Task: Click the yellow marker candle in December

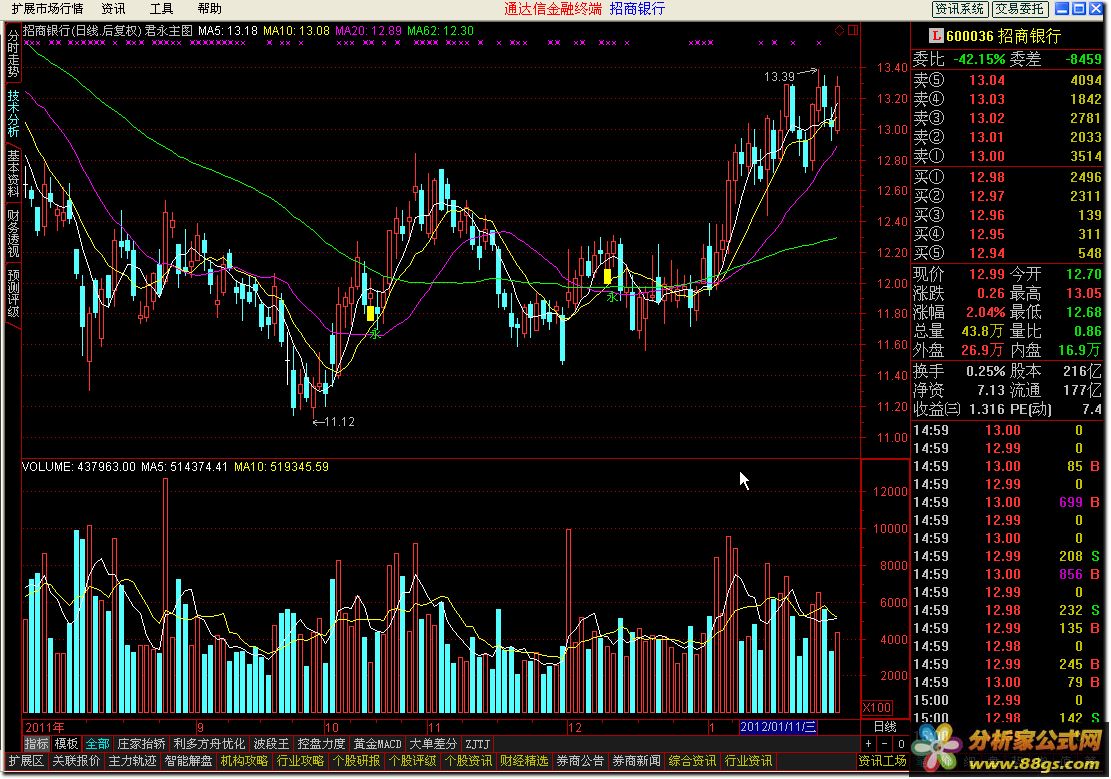Action: click(607, 276)
